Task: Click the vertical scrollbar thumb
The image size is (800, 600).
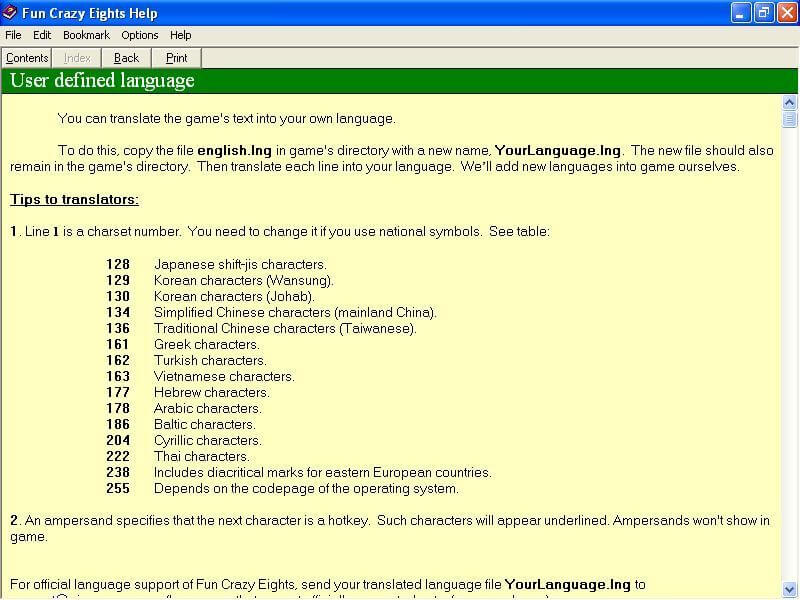Action: [789, 119]
